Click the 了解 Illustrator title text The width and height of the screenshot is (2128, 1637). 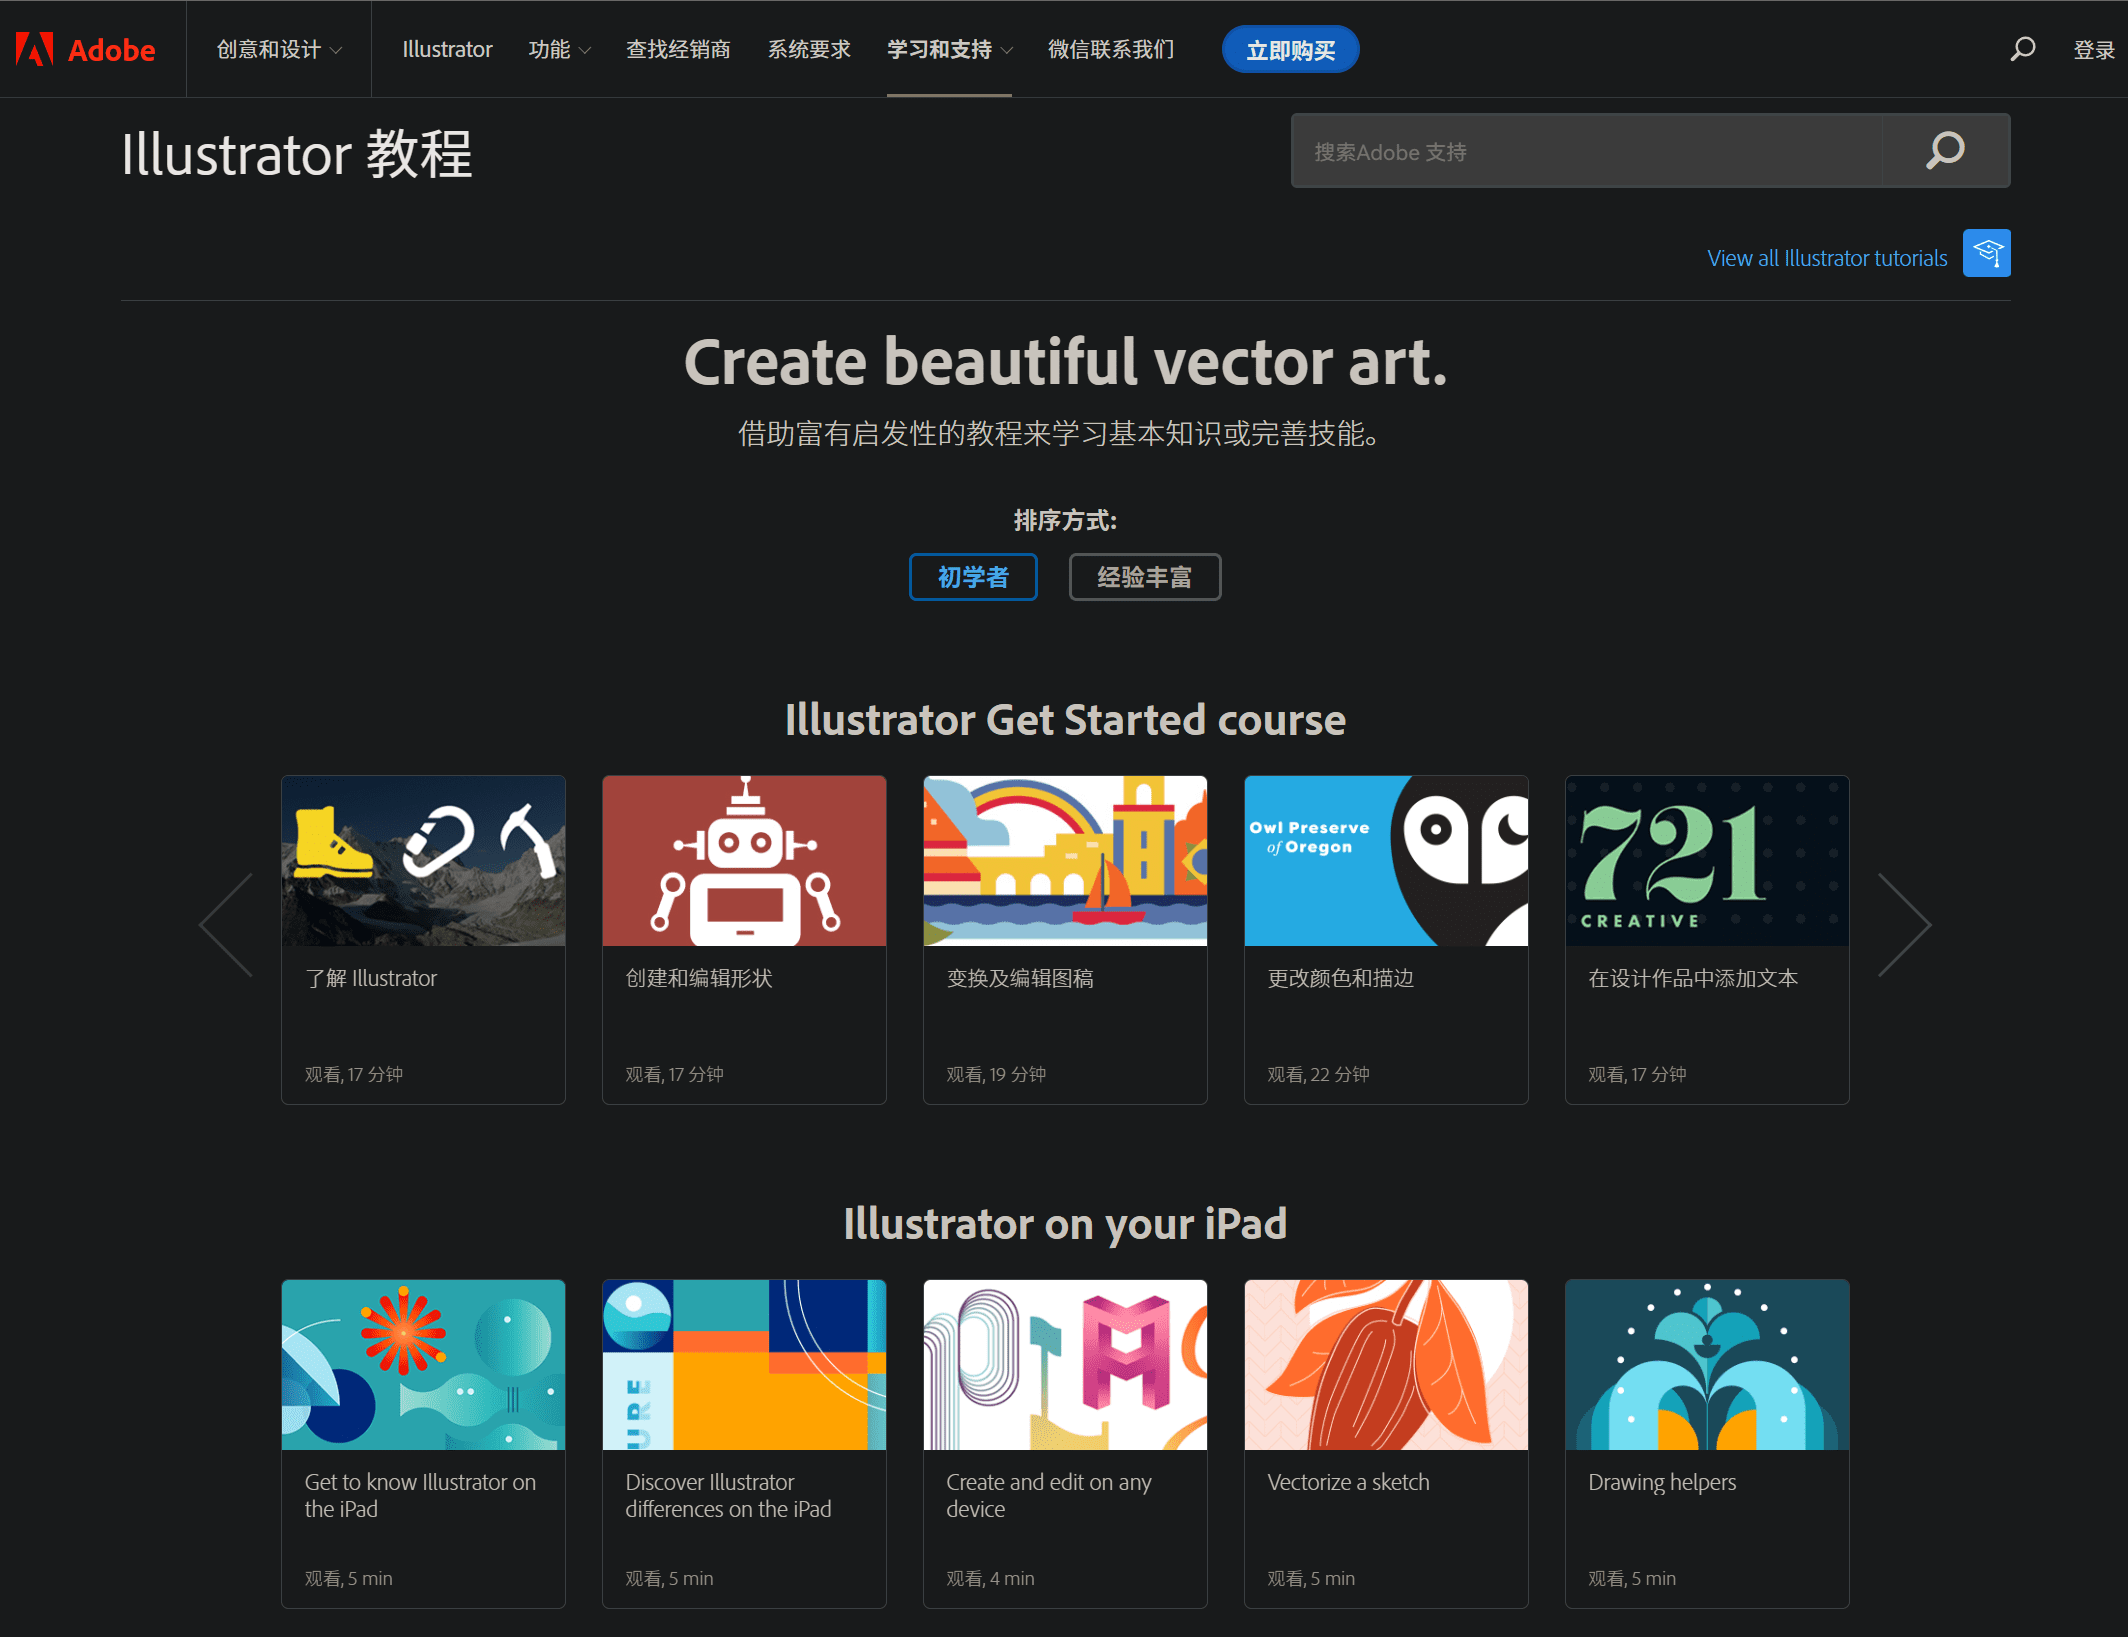tap(371, 978)
